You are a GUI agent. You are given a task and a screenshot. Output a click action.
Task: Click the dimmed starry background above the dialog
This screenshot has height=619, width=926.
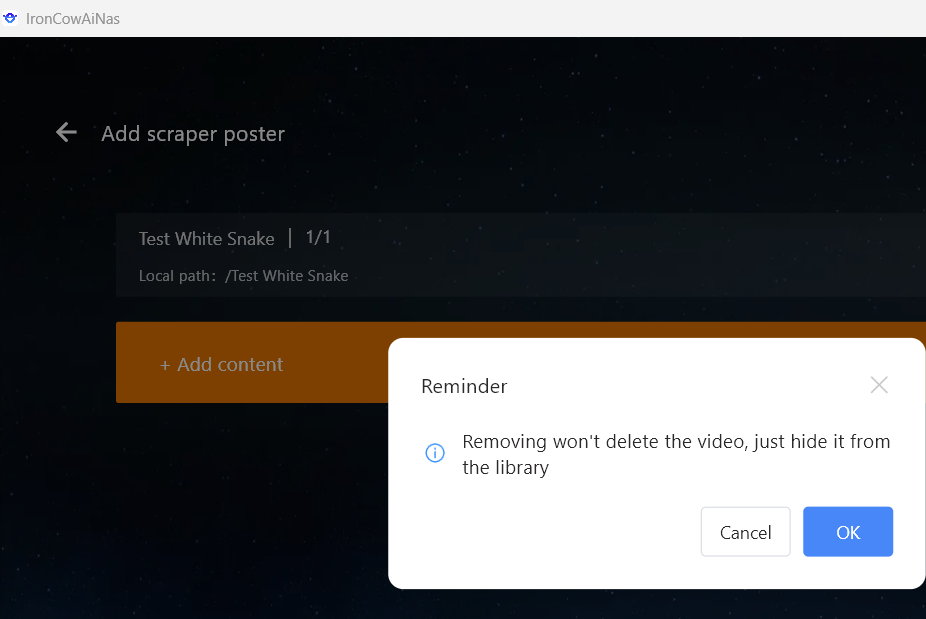600,120
